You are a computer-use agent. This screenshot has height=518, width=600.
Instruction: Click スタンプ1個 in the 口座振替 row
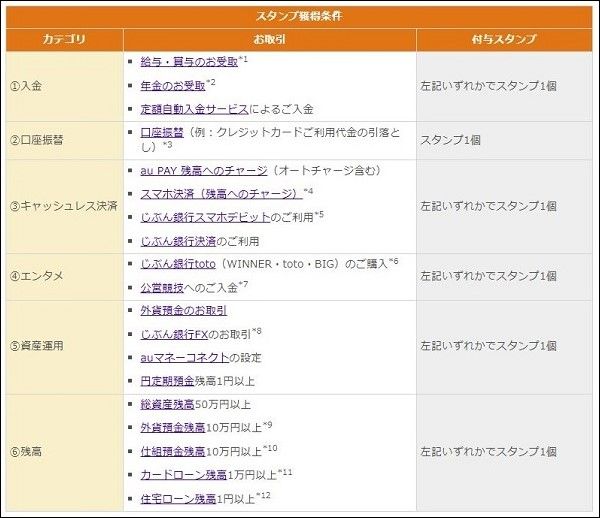coord(450,140)
